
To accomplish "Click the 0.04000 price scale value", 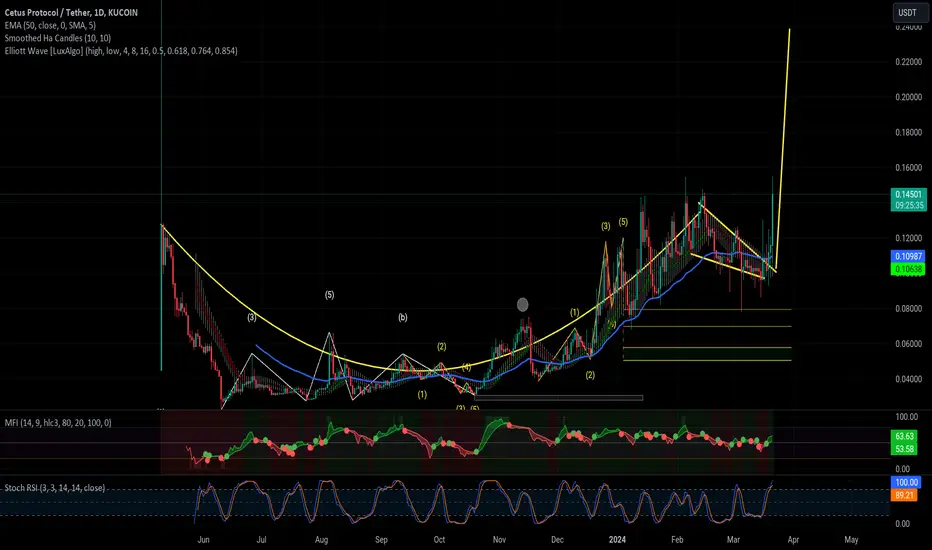I will pyautogui.click(x=909, y=379).
